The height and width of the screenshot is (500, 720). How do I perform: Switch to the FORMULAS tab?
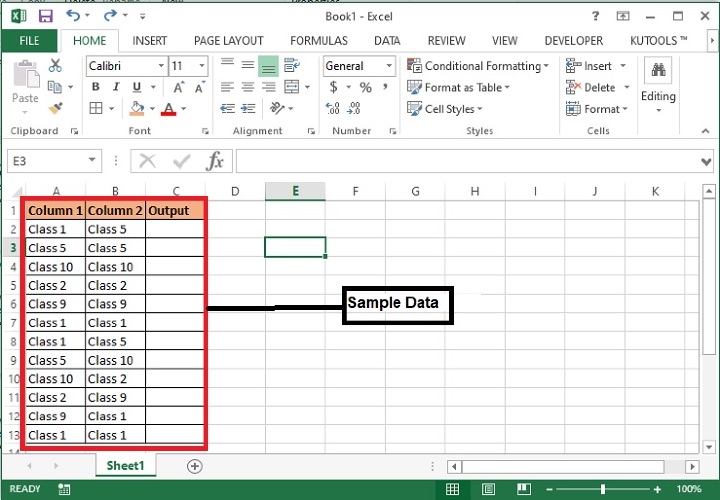(x=319, y=40)
